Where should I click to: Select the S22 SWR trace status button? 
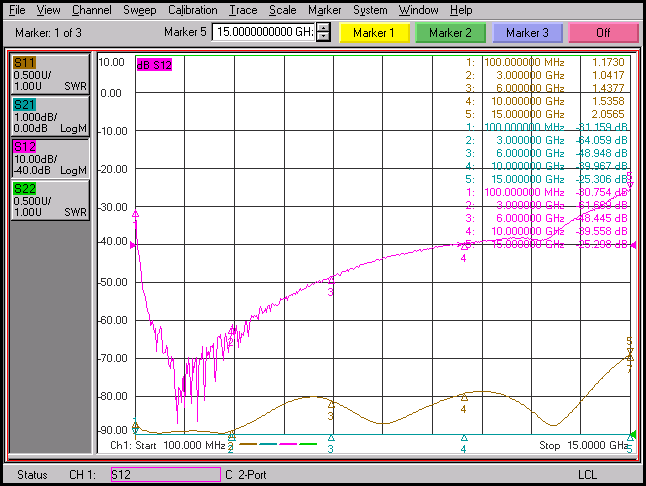(x=49, y=200)
